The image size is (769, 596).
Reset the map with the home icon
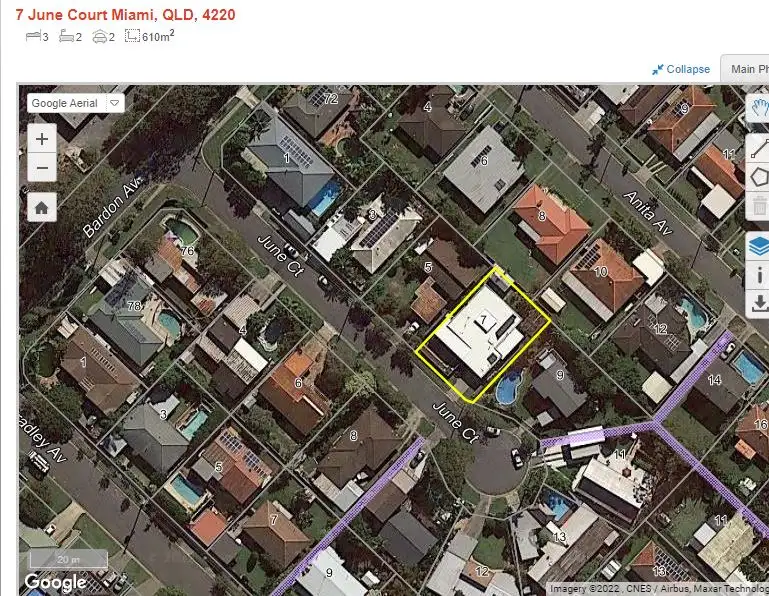tap(42, 207)
